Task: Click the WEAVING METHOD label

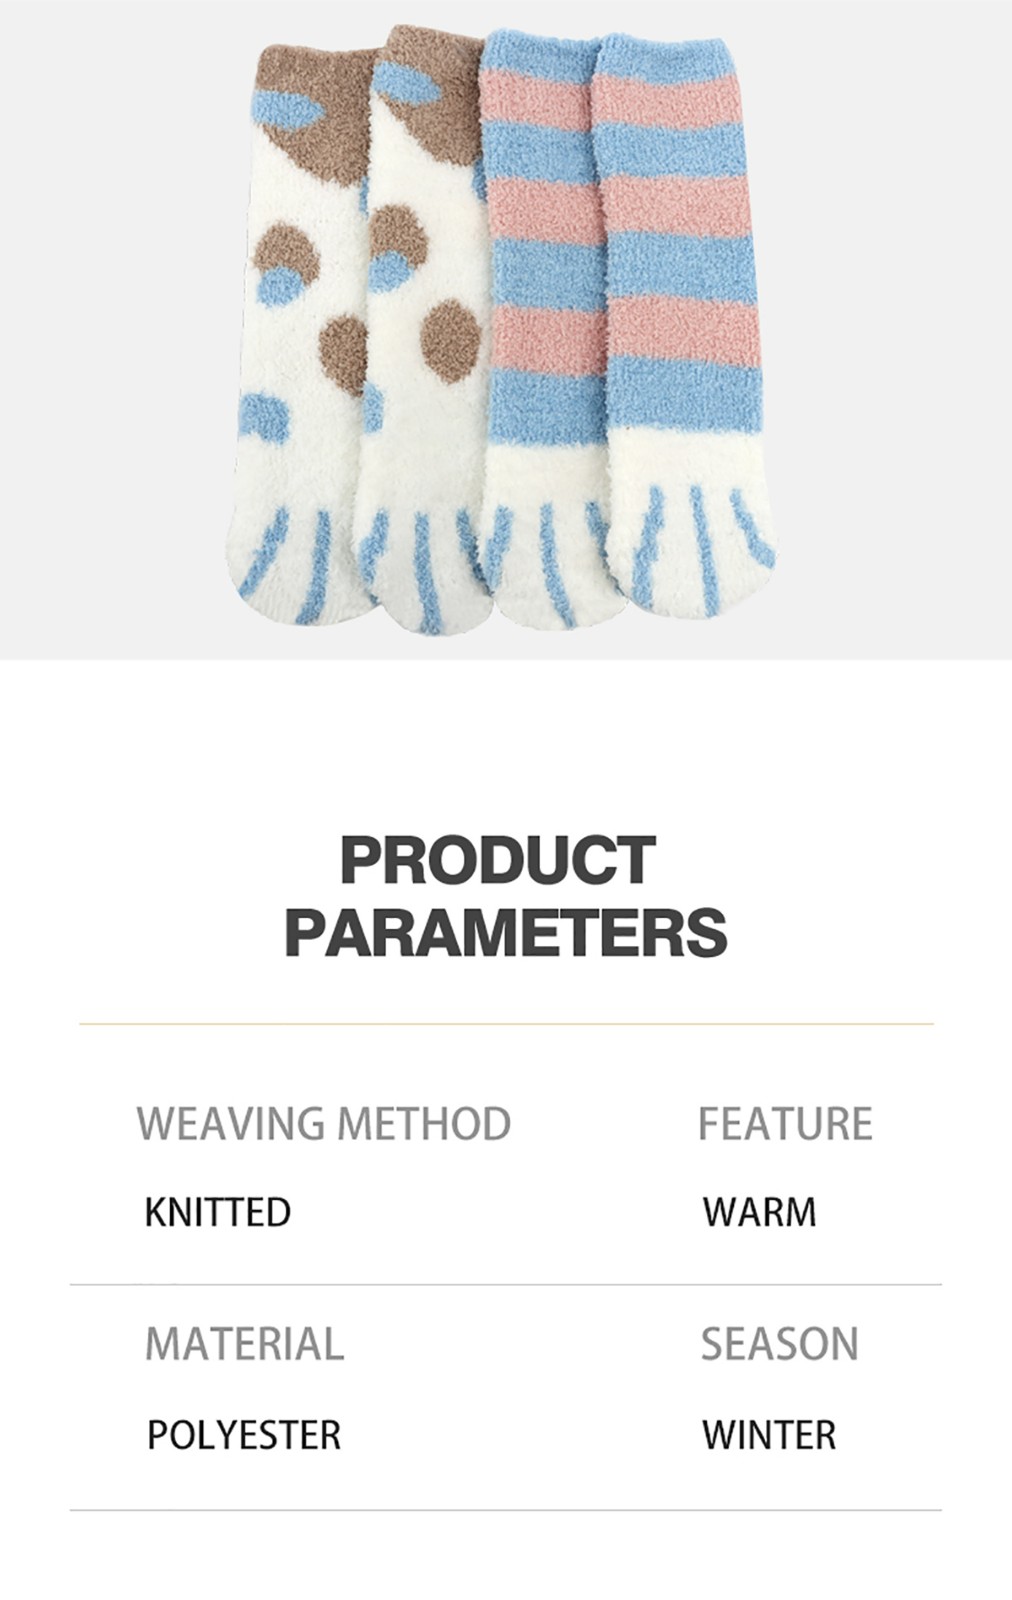Action: [x=324, y=1124]
